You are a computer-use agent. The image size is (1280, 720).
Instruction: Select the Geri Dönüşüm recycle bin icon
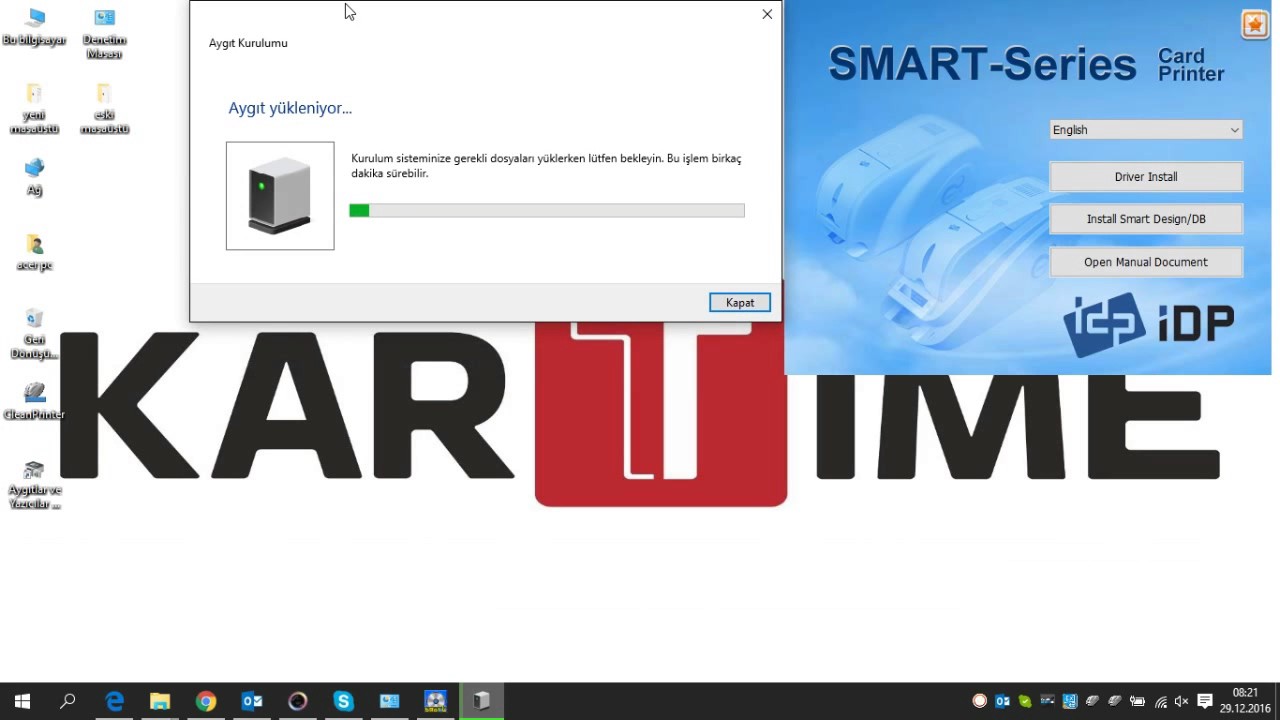(34, 334)
